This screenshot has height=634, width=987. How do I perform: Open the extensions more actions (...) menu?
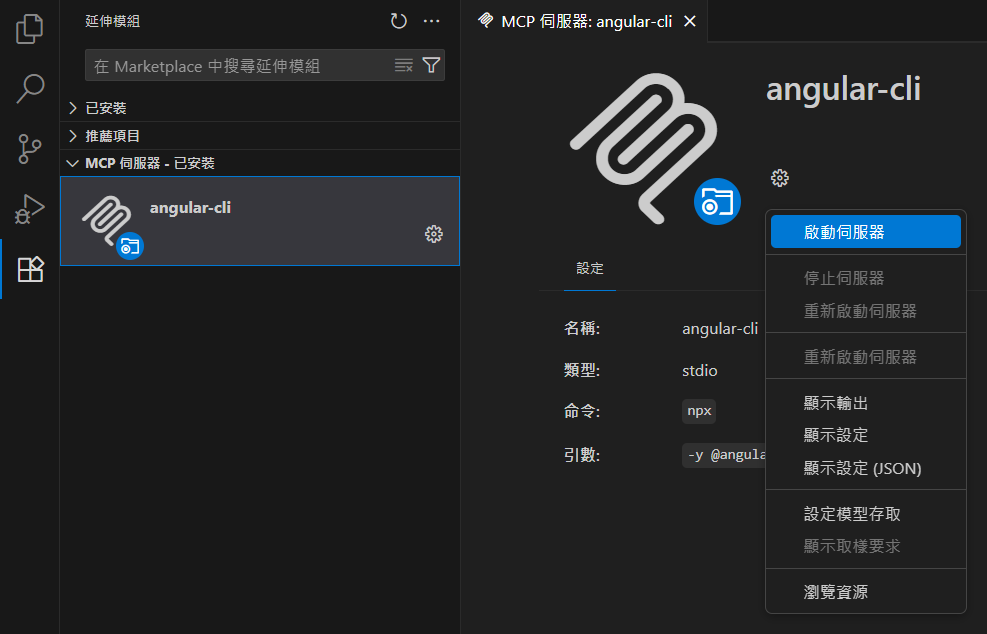pos(431,21)
